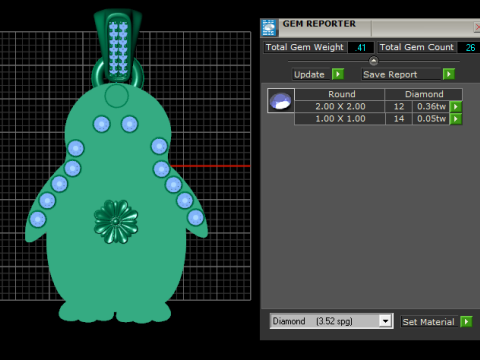The height and width of the screenshot is (360, 480).
Task: Select the 1.00 X 1.00 size cell
Action: pos(340,119)
